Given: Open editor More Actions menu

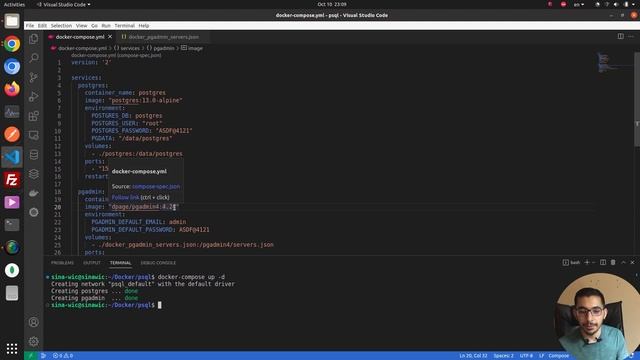Looking at the screenshot, I should pos(631,36).
